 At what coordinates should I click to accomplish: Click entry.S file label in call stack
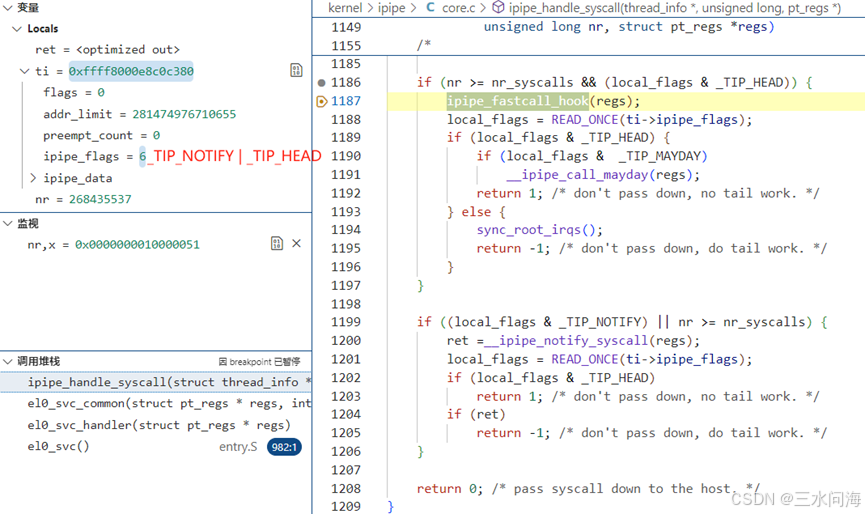238,447
